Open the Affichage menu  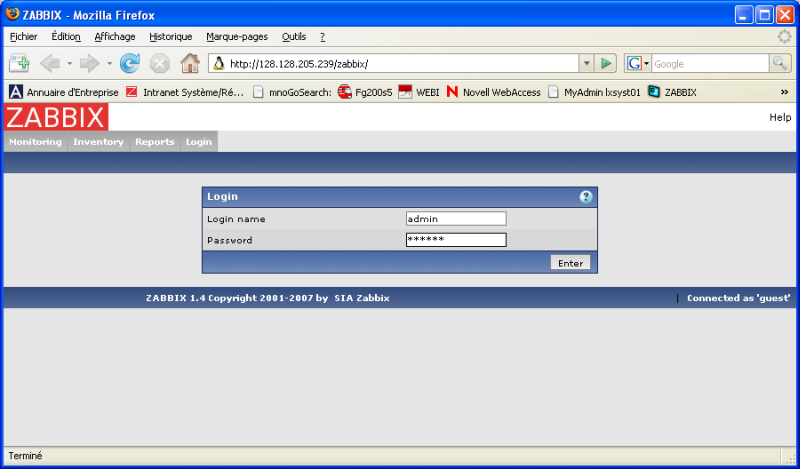(115, 37)
